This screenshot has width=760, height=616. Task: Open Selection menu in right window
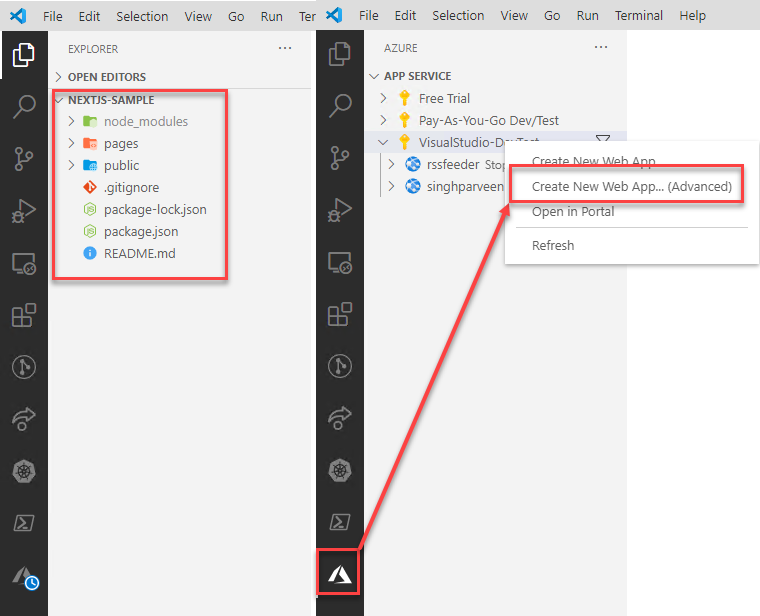(x=458, y=16)
